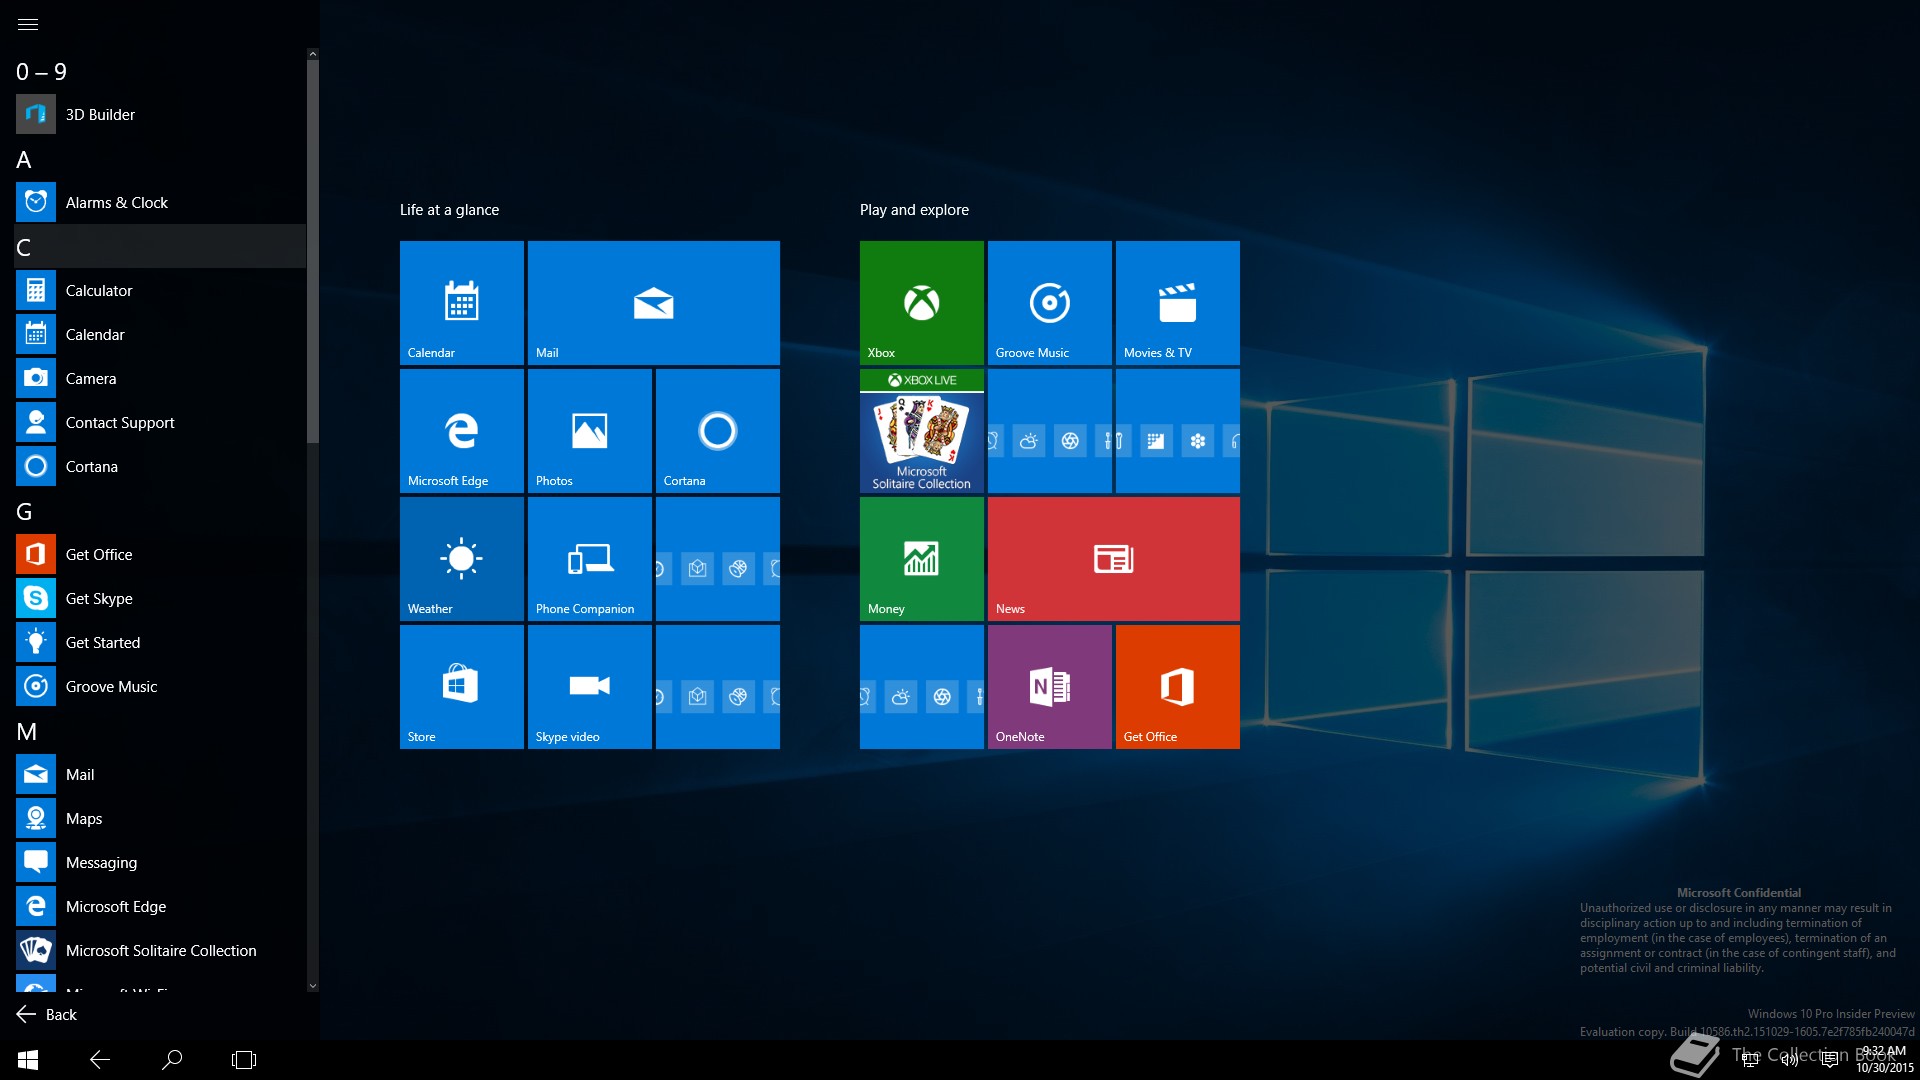
Task: Click the Life at a glance group title
Action: click(449, 210)
